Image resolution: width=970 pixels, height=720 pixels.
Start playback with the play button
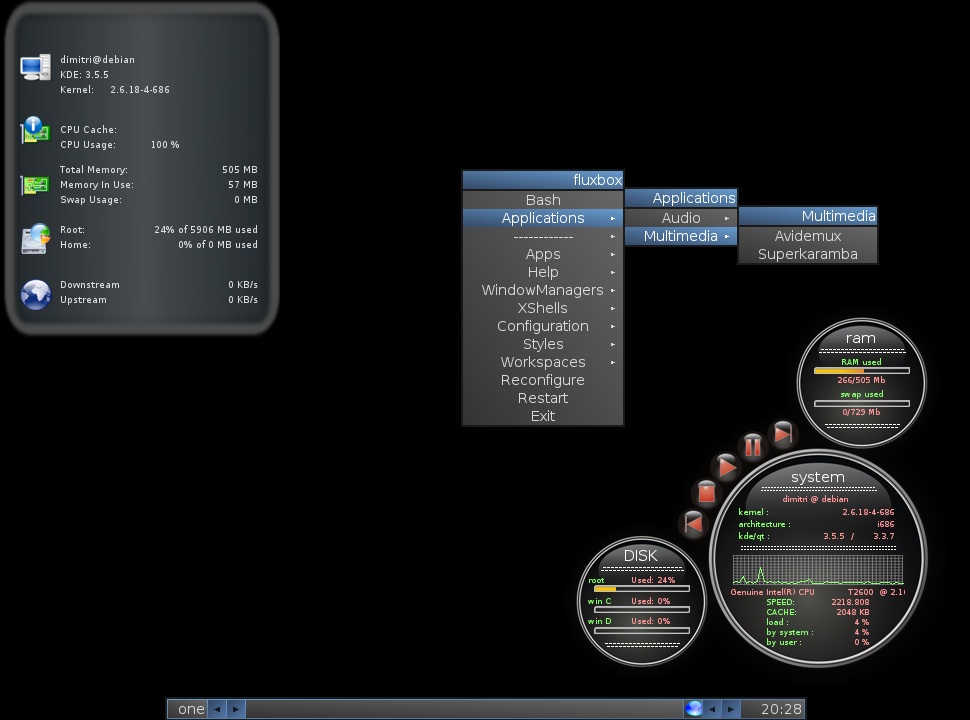click(x=726, y=466)
